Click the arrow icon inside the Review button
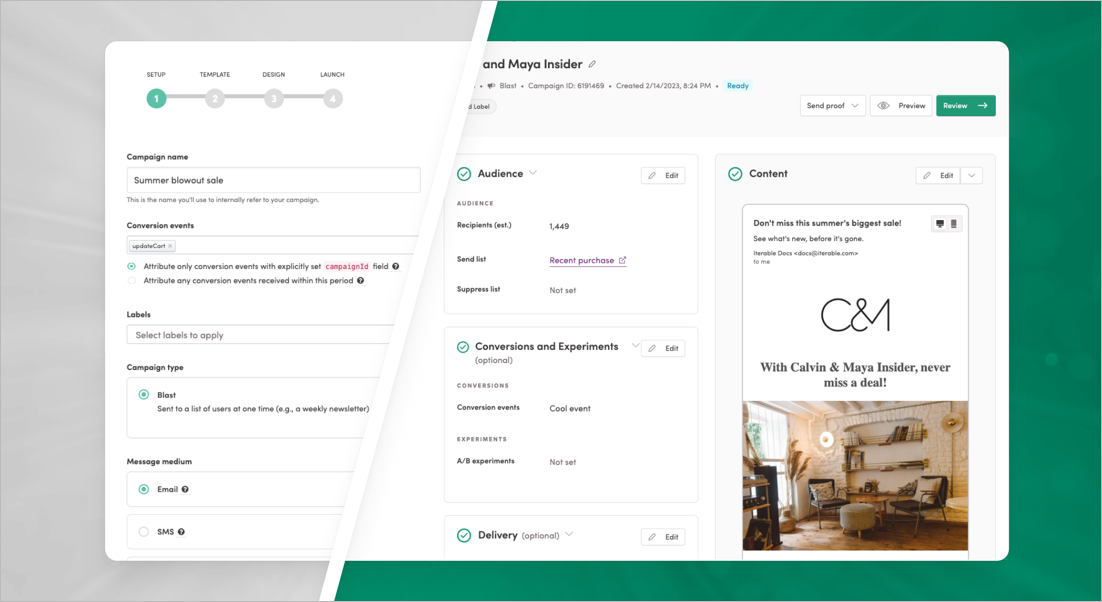The image size is (1102, 602). coord(982,105)
